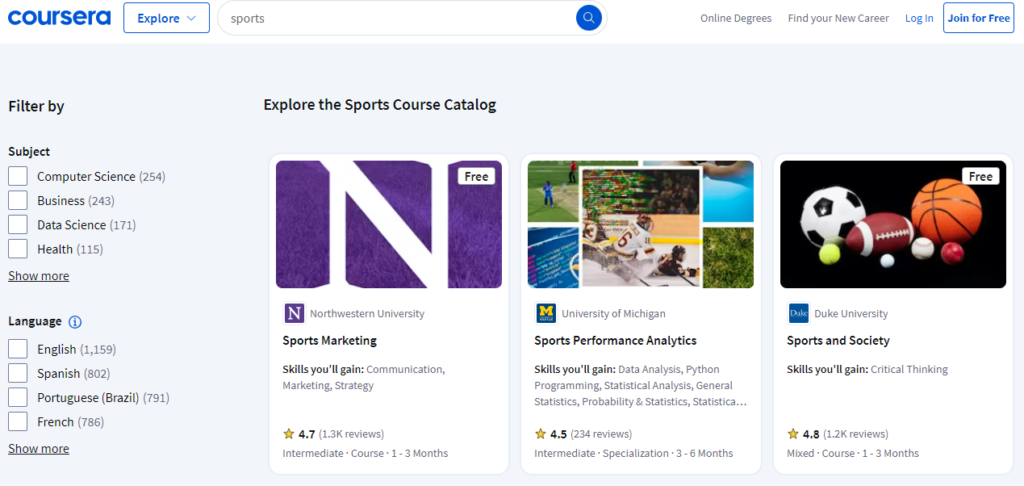Click the Free badge on Sports and Society
Image resolution: width=1024 pixels, height=486 pixels.
[x=981, y=176]
